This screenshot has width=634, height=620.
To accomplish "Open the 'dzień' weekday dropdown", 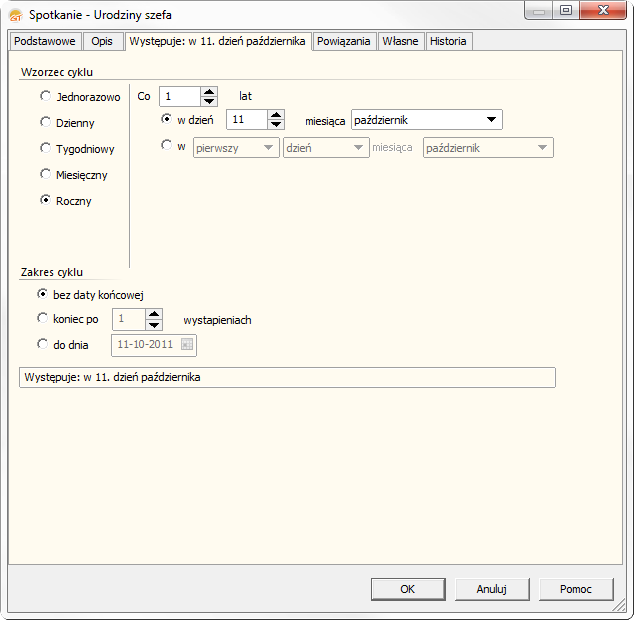I will pyautogui.click(x=358, y=147).
